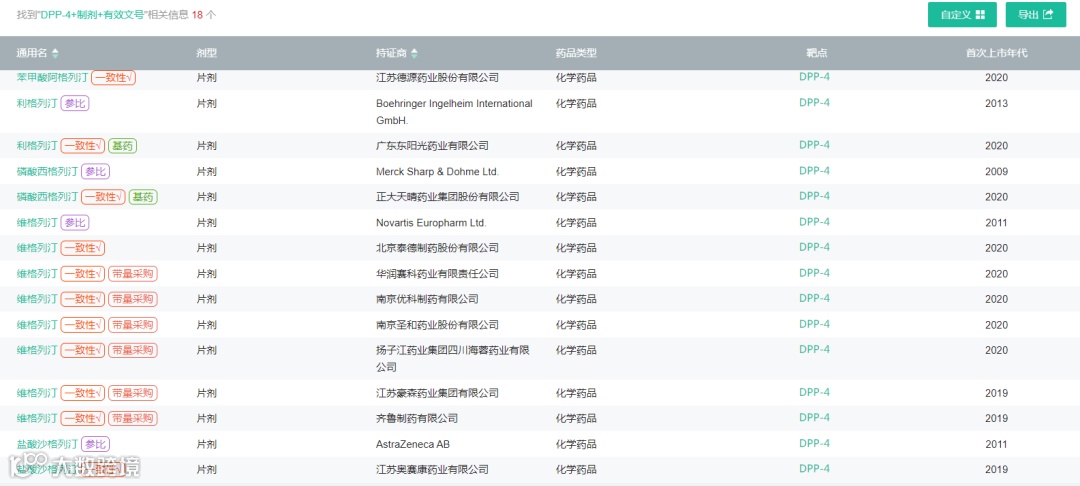Select 北京泰德制药股份有限公司 holder cell
The width and height of the screenshot is (1080, 486).
[437, 248]
